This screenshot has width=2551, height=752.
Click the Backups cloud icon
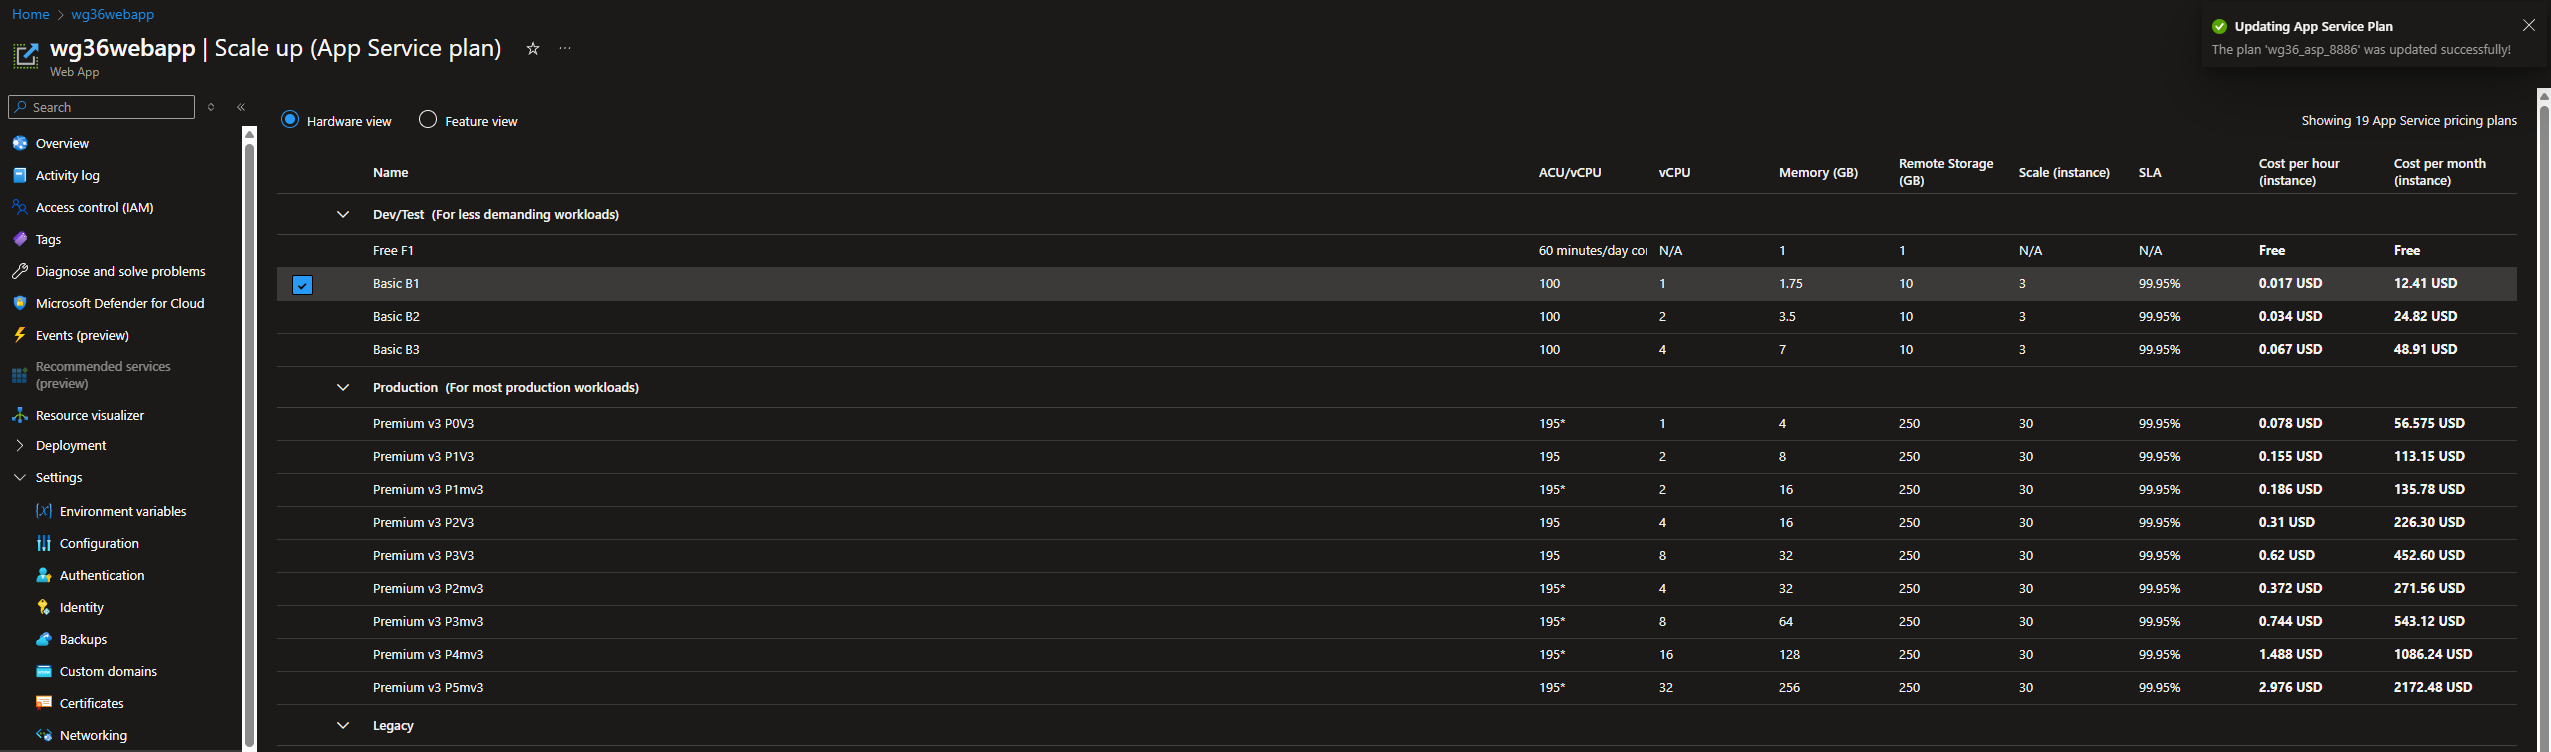click(x=44, y=639)
